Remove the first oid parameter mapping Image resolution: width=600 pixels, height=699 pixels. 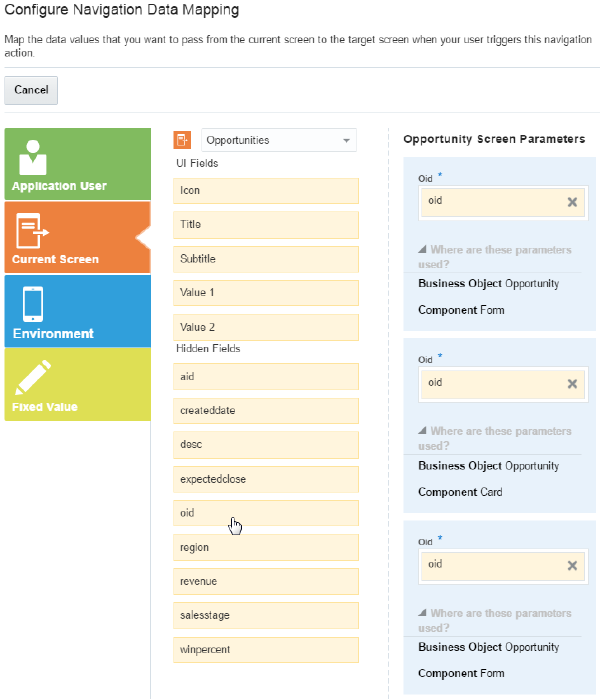[x=572, y=201]
